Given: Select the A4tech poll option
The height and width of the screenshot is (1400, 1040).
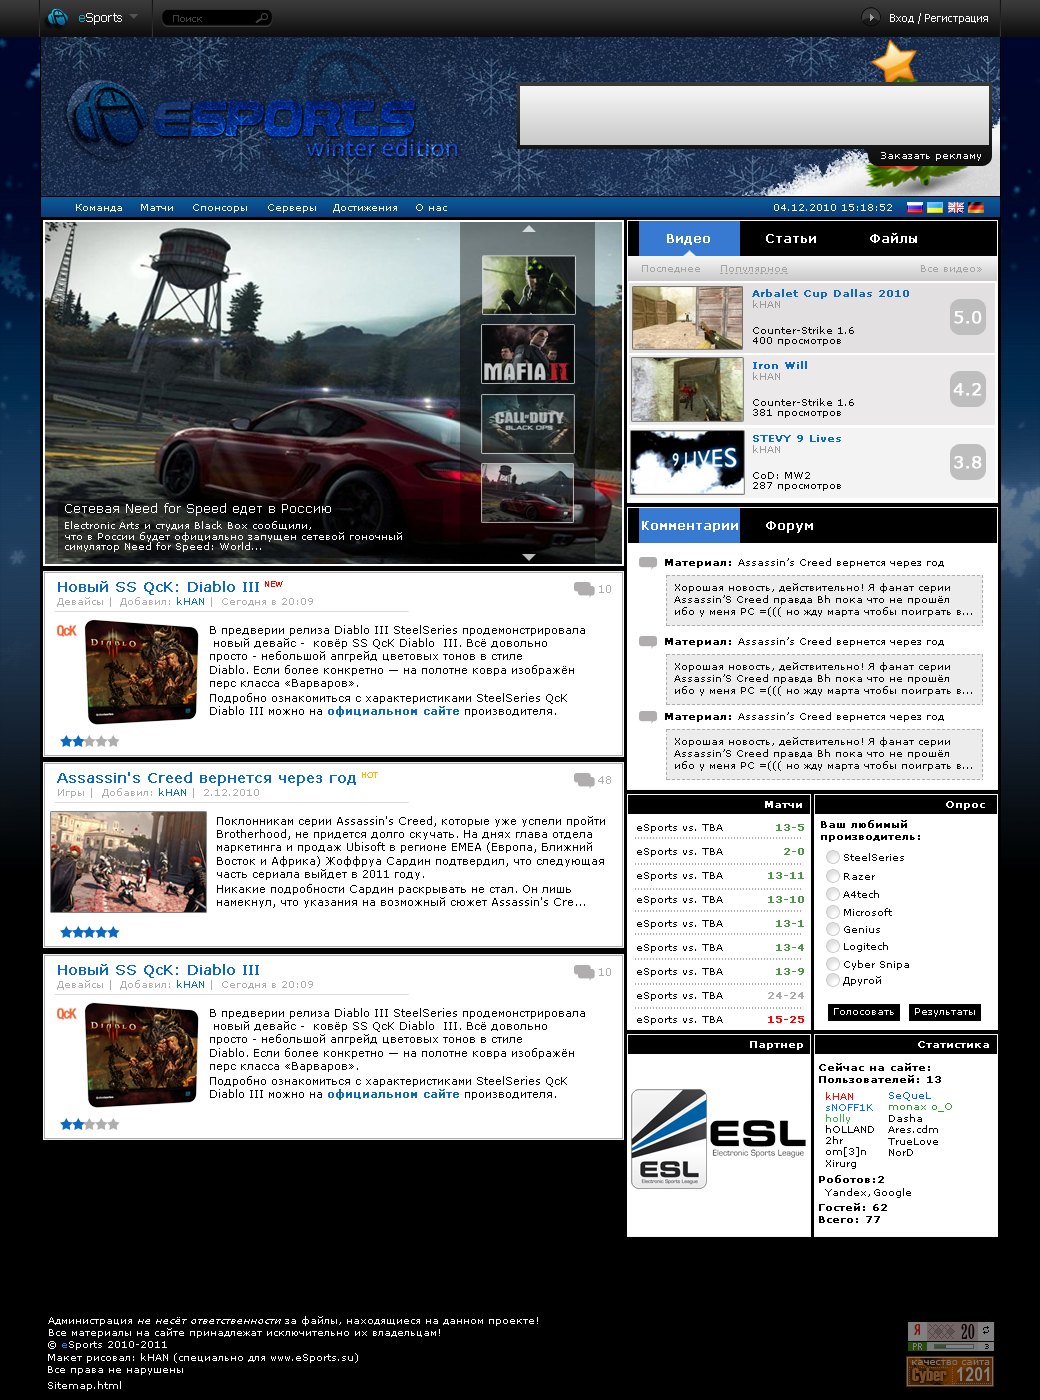Looking at the screenshot, I should (833, 894).
